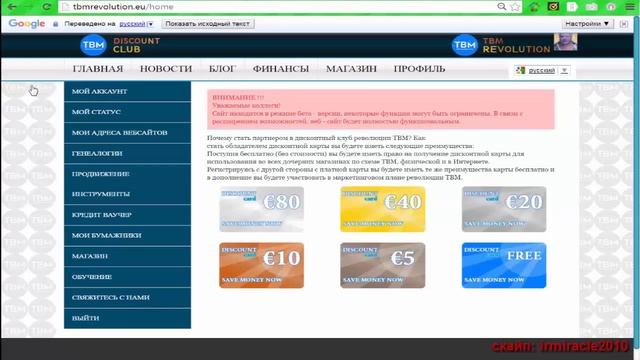Screen dimensions: 640x360
Task: Expand the site language selector 'русский'
Action: click(542, 71)
